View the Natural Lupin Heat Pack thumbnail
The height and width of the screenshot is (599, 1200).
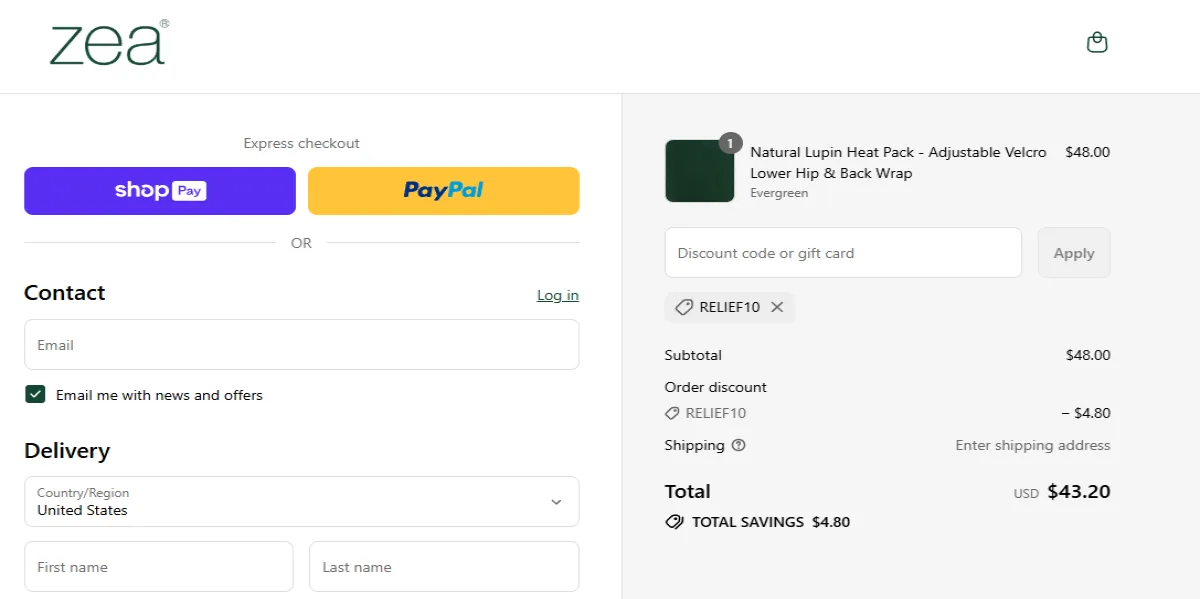[x=699, y=170]
